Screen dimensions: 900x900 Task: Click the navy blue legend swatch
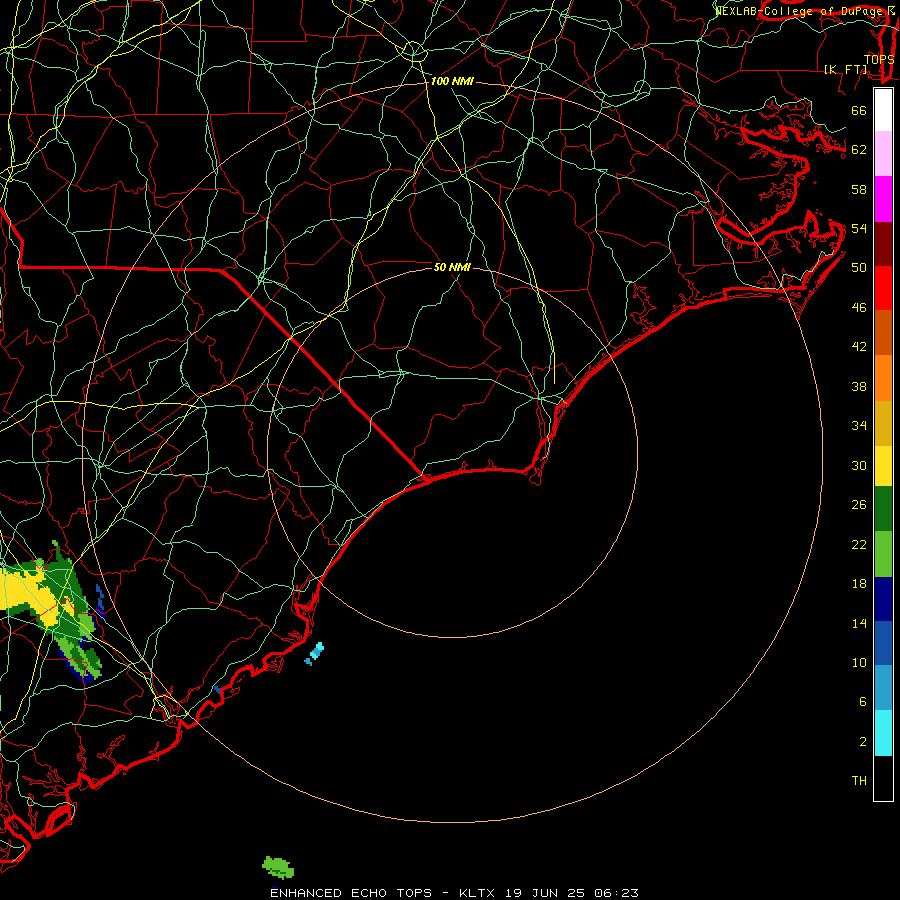(x=883, y=599)
